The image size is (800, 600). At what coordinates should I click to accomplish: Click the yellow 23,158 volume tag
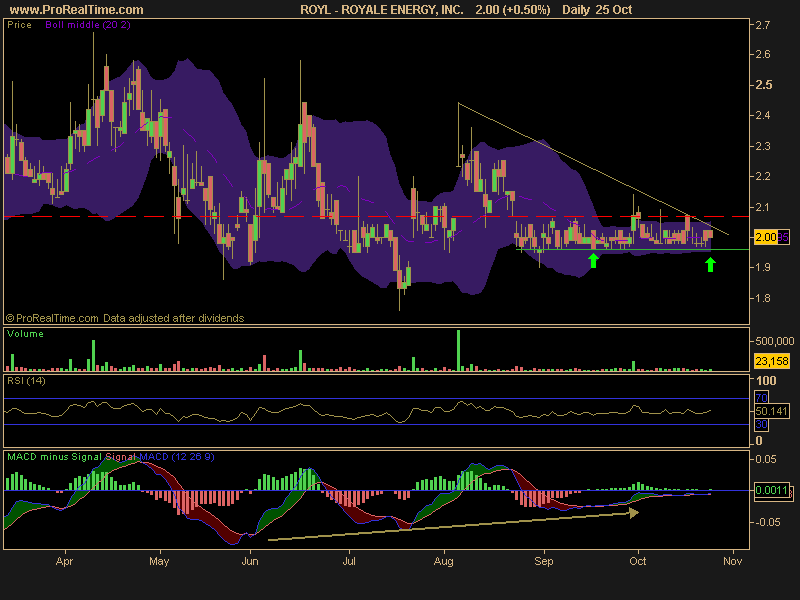click(772, 361)
